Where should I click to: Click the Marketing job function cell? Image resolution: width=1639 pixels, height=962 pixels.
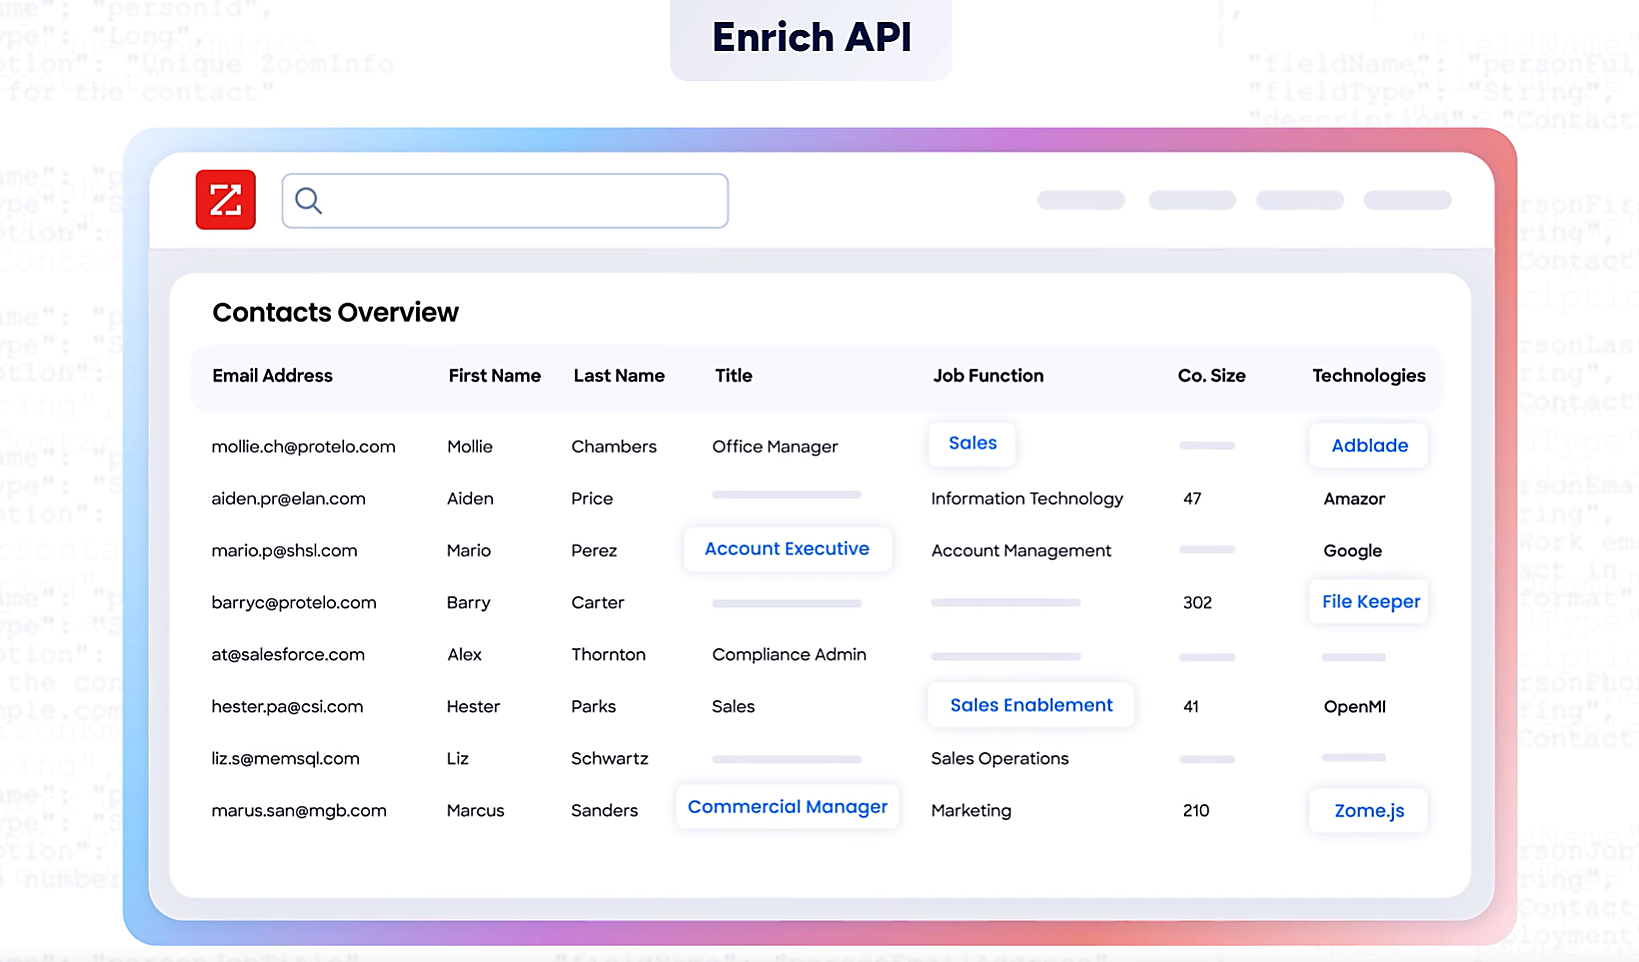tap(970, 811)
